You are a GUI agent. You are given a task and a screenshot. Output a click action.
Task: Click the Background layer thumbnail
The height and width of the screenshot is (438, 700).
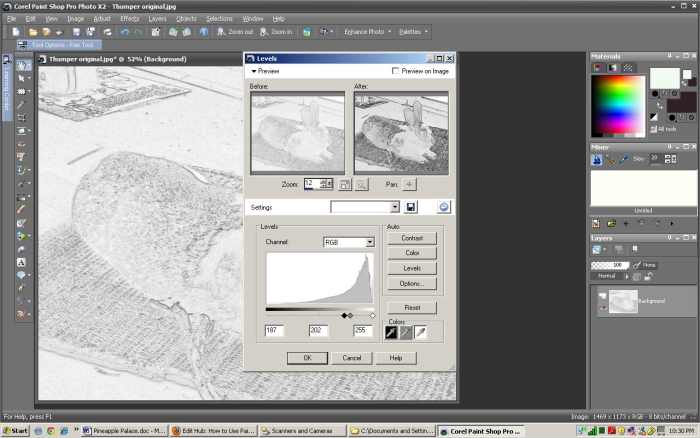623,301
